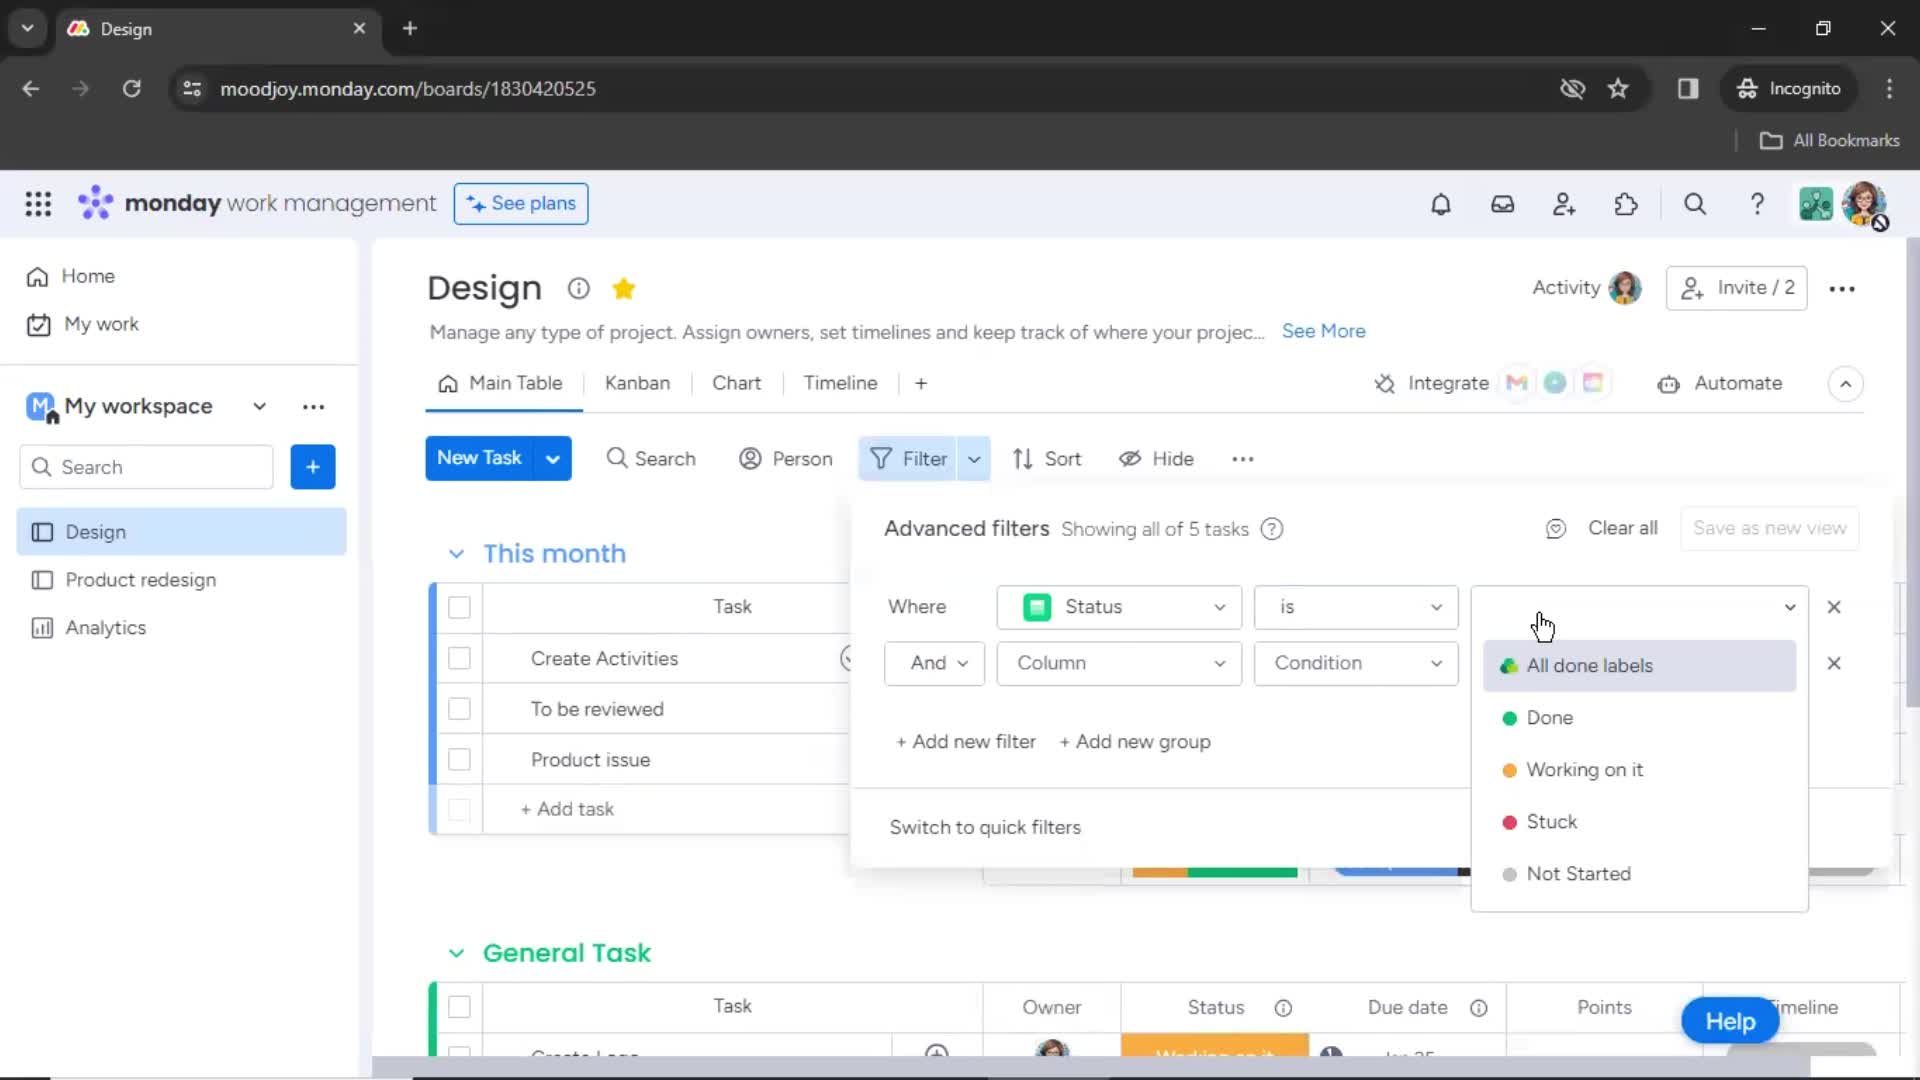The height and width of the screenshot is (1080, 1920).
Task: Open the help question mark in top bar
Action: tap(1757, 204)
